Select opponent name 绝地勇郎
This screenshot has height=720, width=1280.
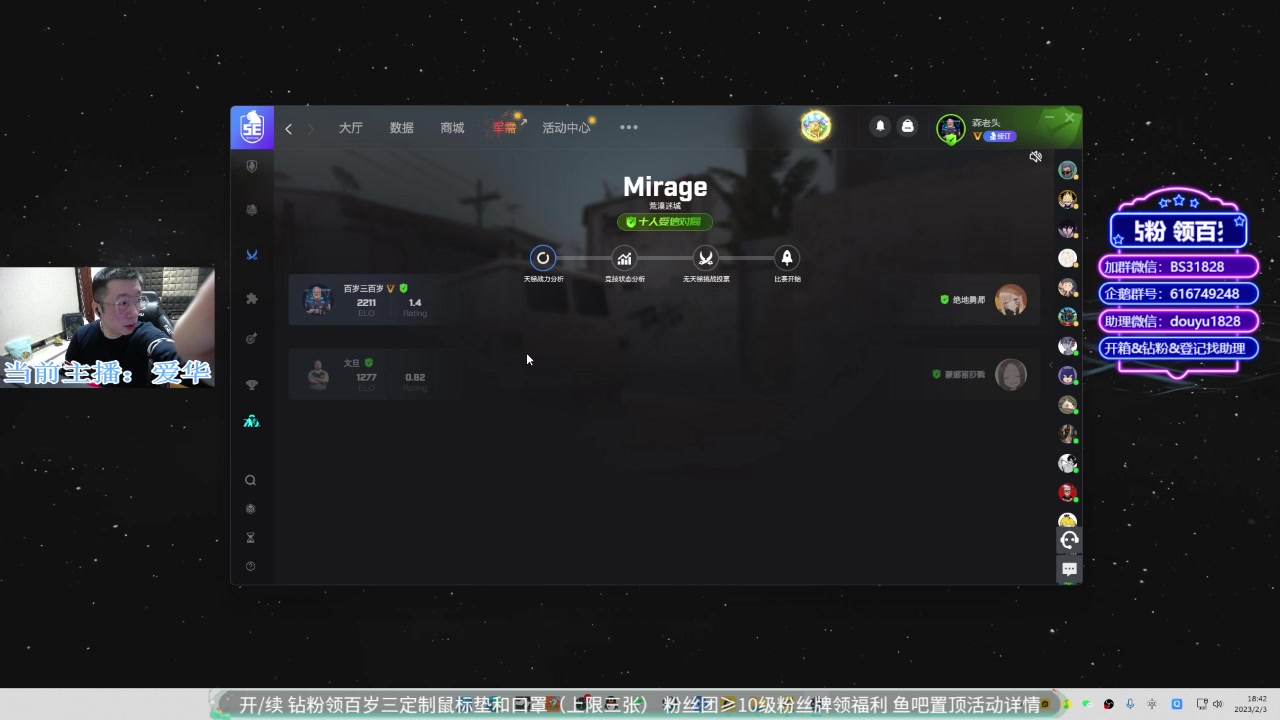[x=969, y=300]
